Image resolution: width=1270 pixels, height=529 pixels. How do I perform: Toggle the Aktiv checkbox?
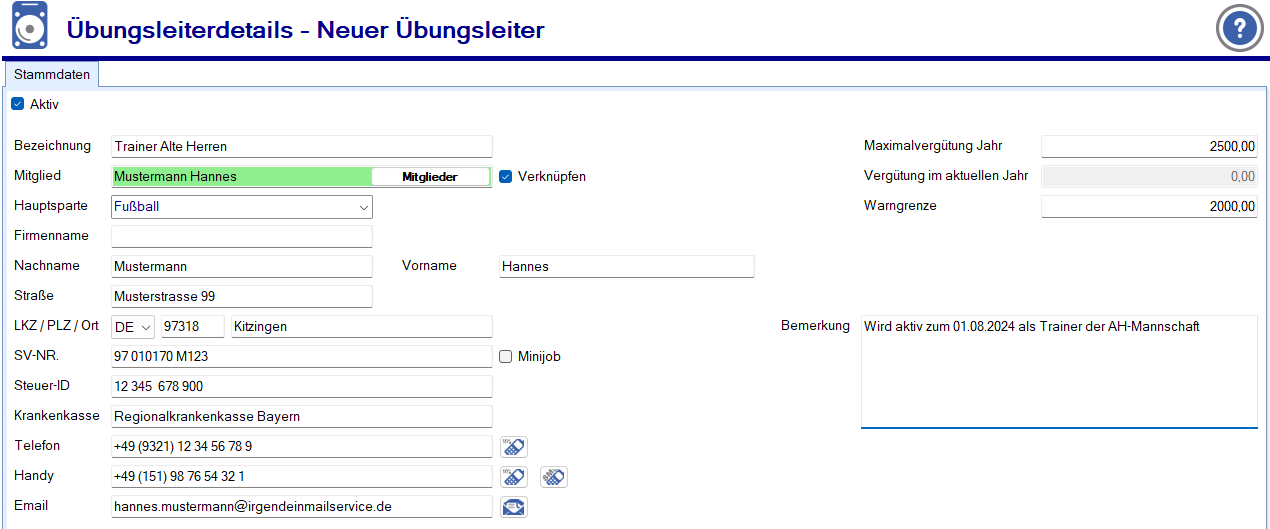(x=17, y=104)
